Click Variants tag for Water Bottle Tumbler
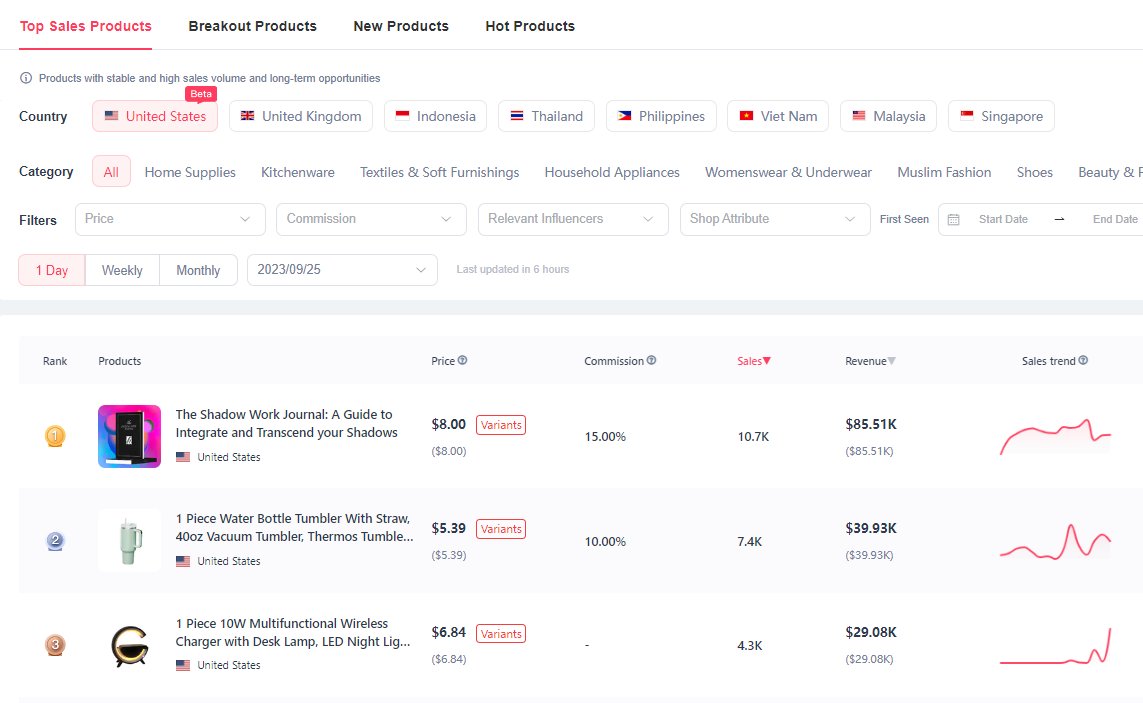Viewport: 1143px width, 703px height. click(501, 529)
